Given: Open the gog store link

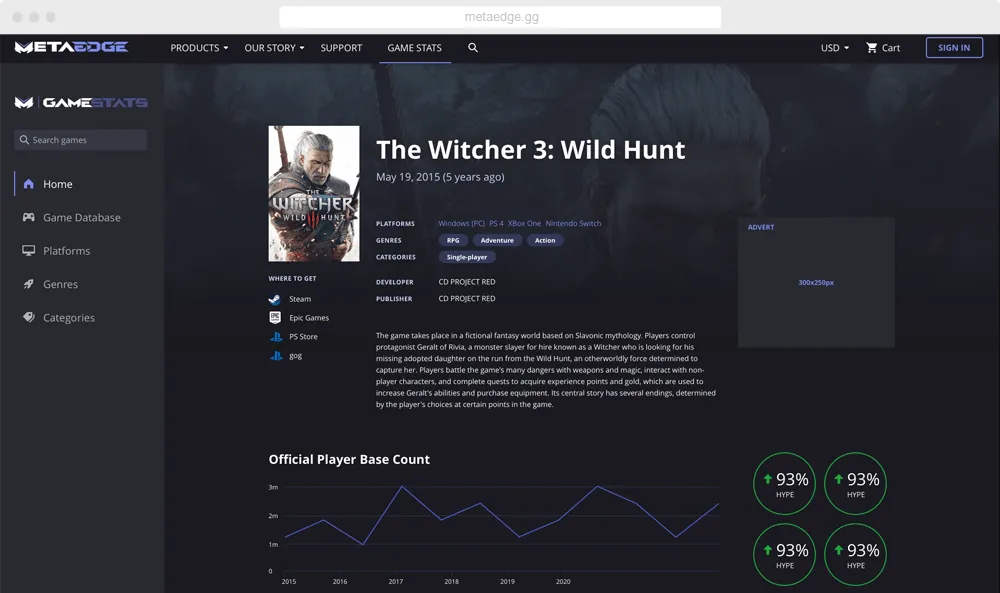Looking at the screenshot, I should click(x=295, y=356).
